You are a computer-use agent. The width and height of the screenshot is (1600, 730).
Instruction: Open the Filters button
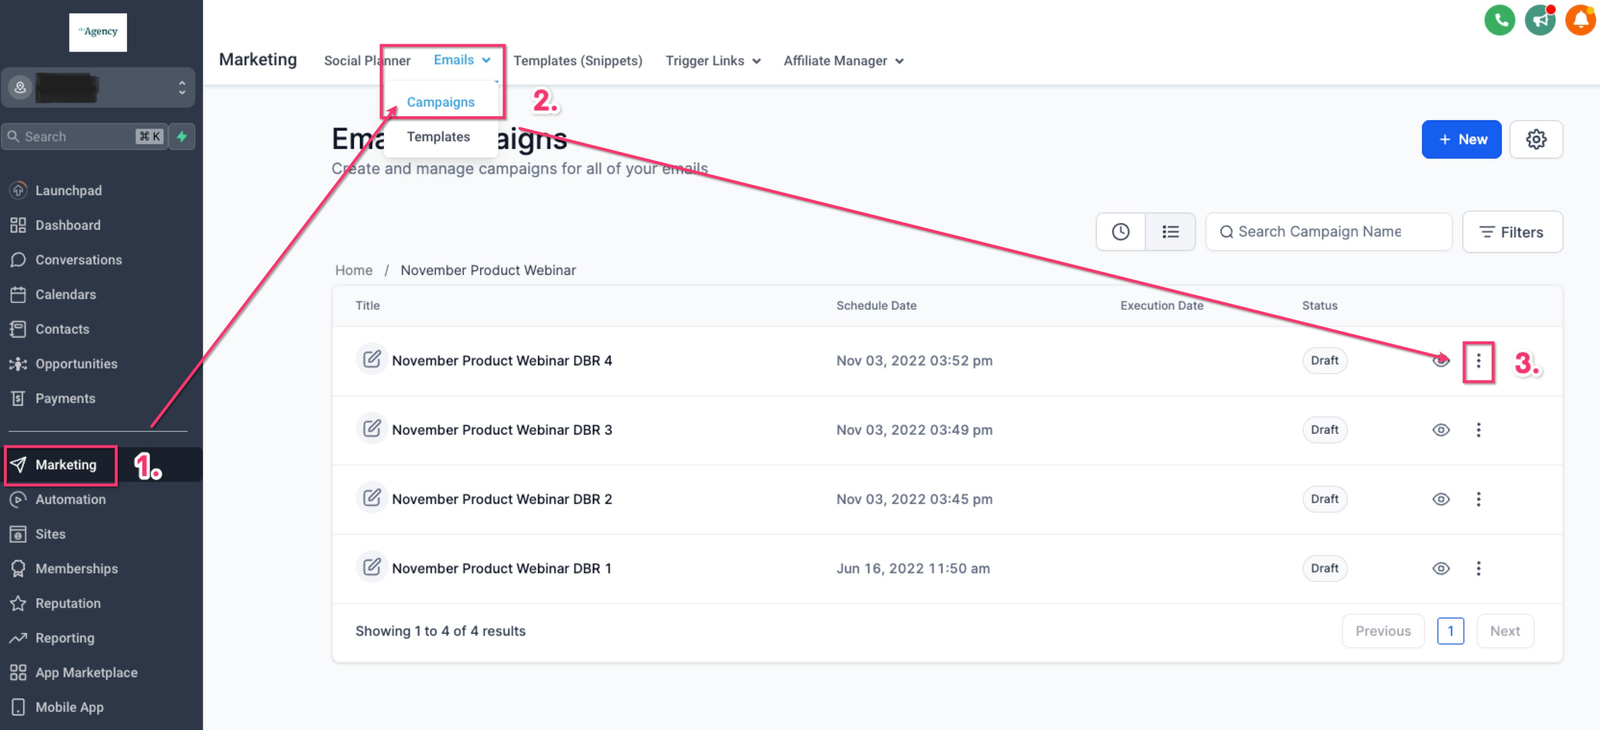click(1512, 232)
